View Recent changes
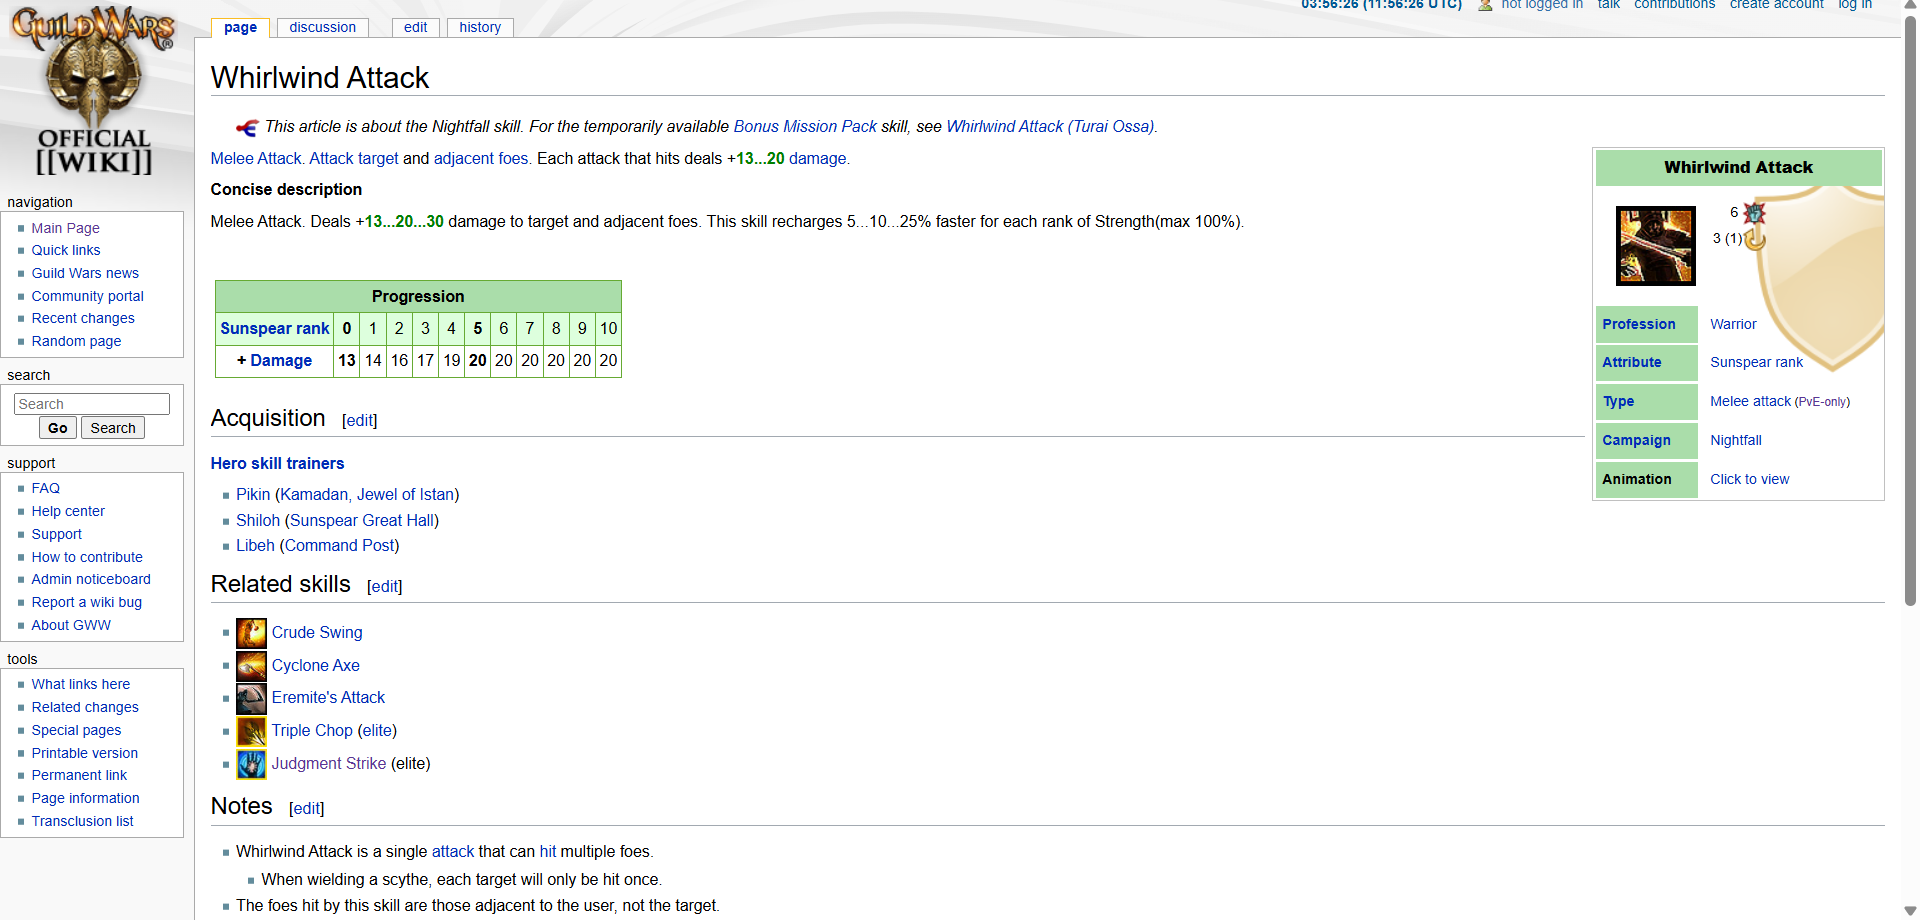The width and height of the screenshot is (1920, 920). pos(83,318)
